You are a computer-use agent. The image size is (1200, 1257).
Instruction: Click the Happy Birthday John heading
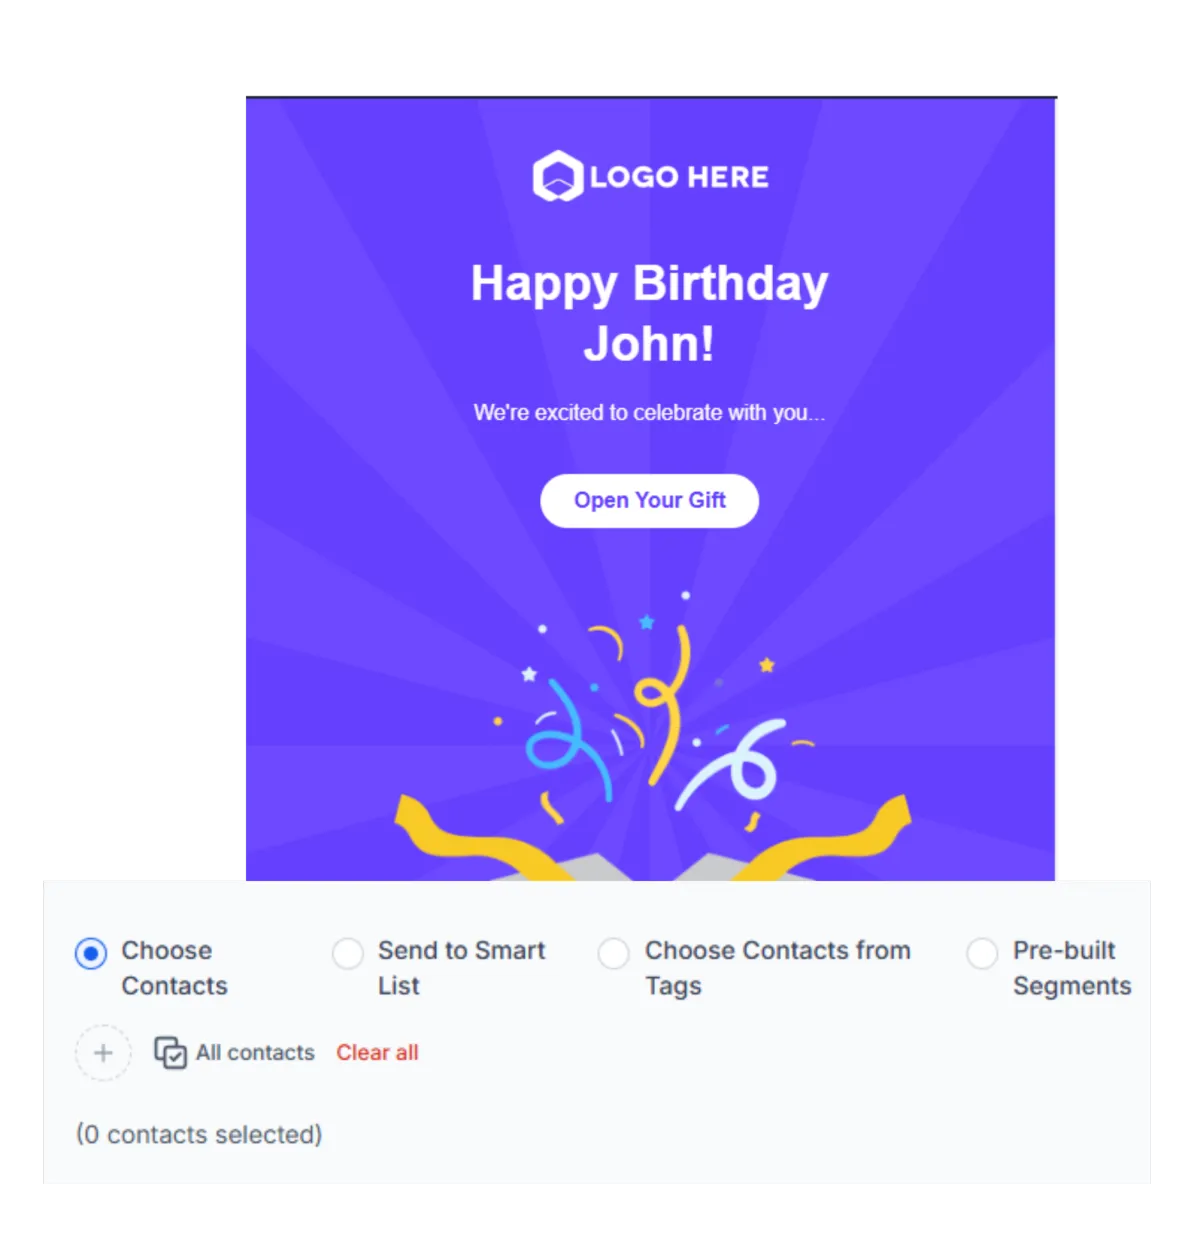point(650,313)
